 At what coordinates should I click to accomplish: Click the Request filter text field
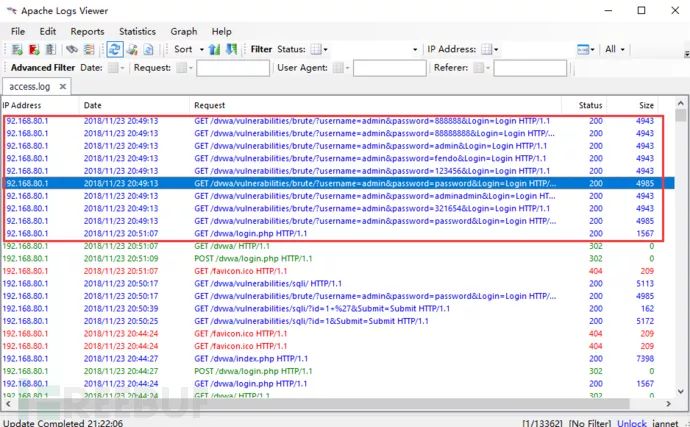(x=233, y=68)
